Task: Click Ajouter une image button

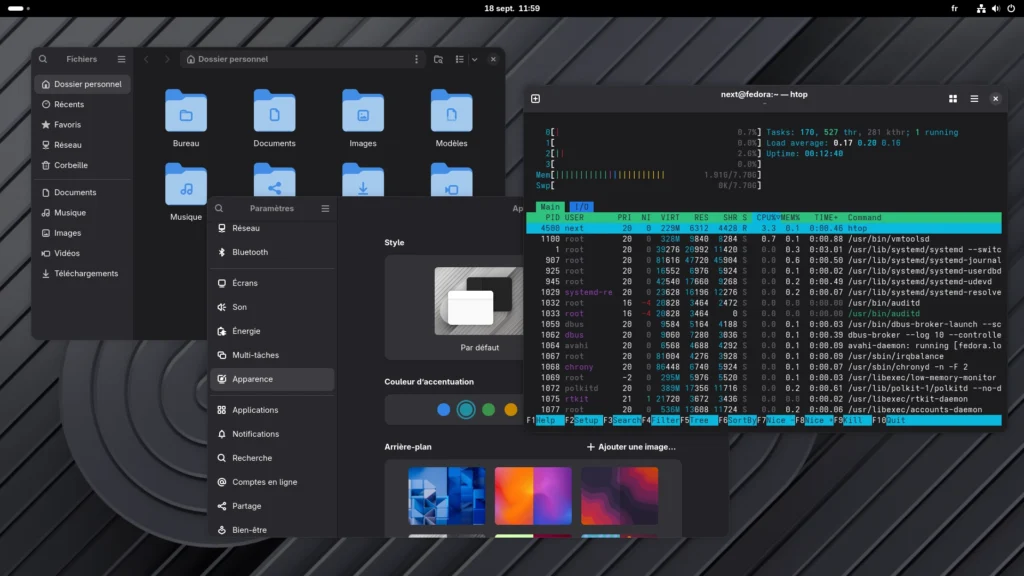Action: tap(631, 447)
